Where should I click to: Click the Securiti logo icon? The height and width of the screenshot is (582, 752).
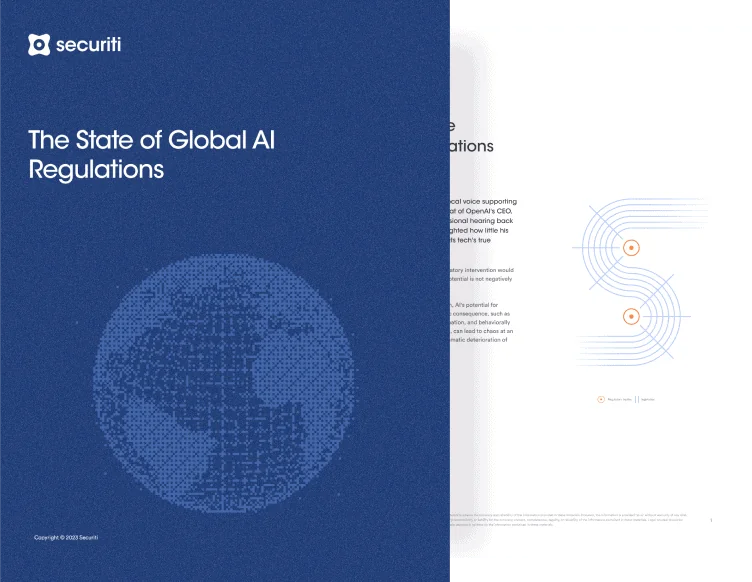[39, 45]
